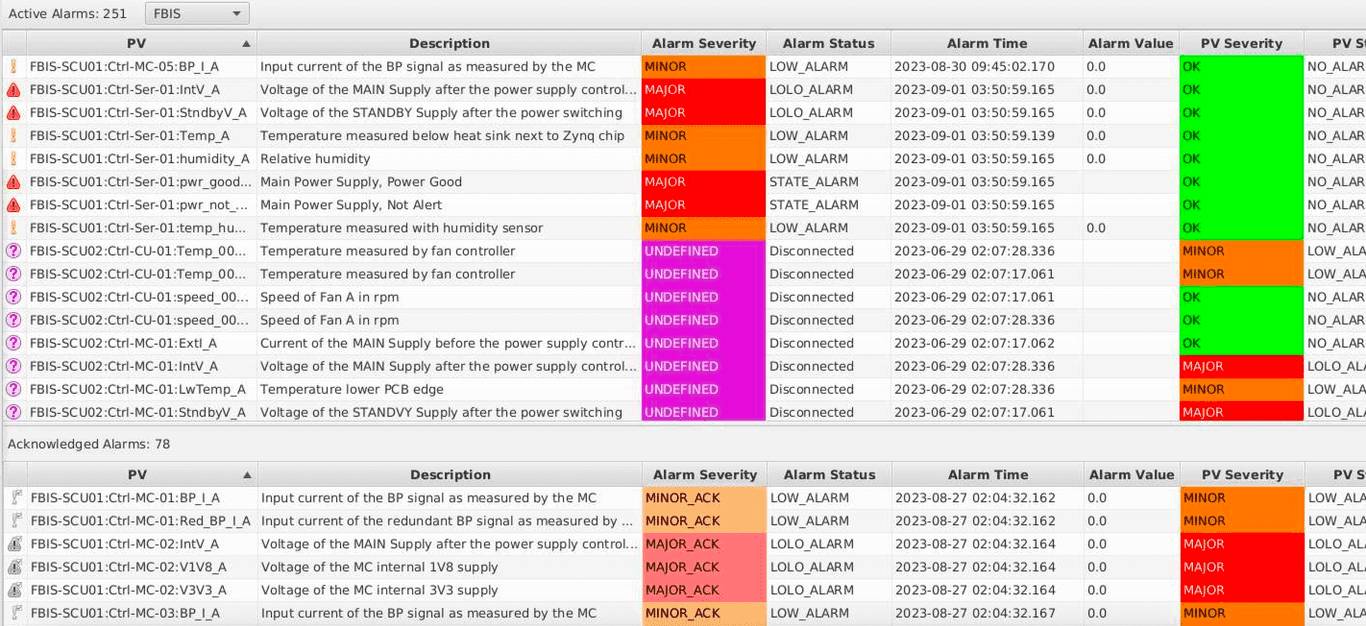Viewport: 1366px width, 626px height.
Task: Click the acknowledged major icon beside Ctrl-MC-02:V3V3_A
Action: tap(15, 590)
